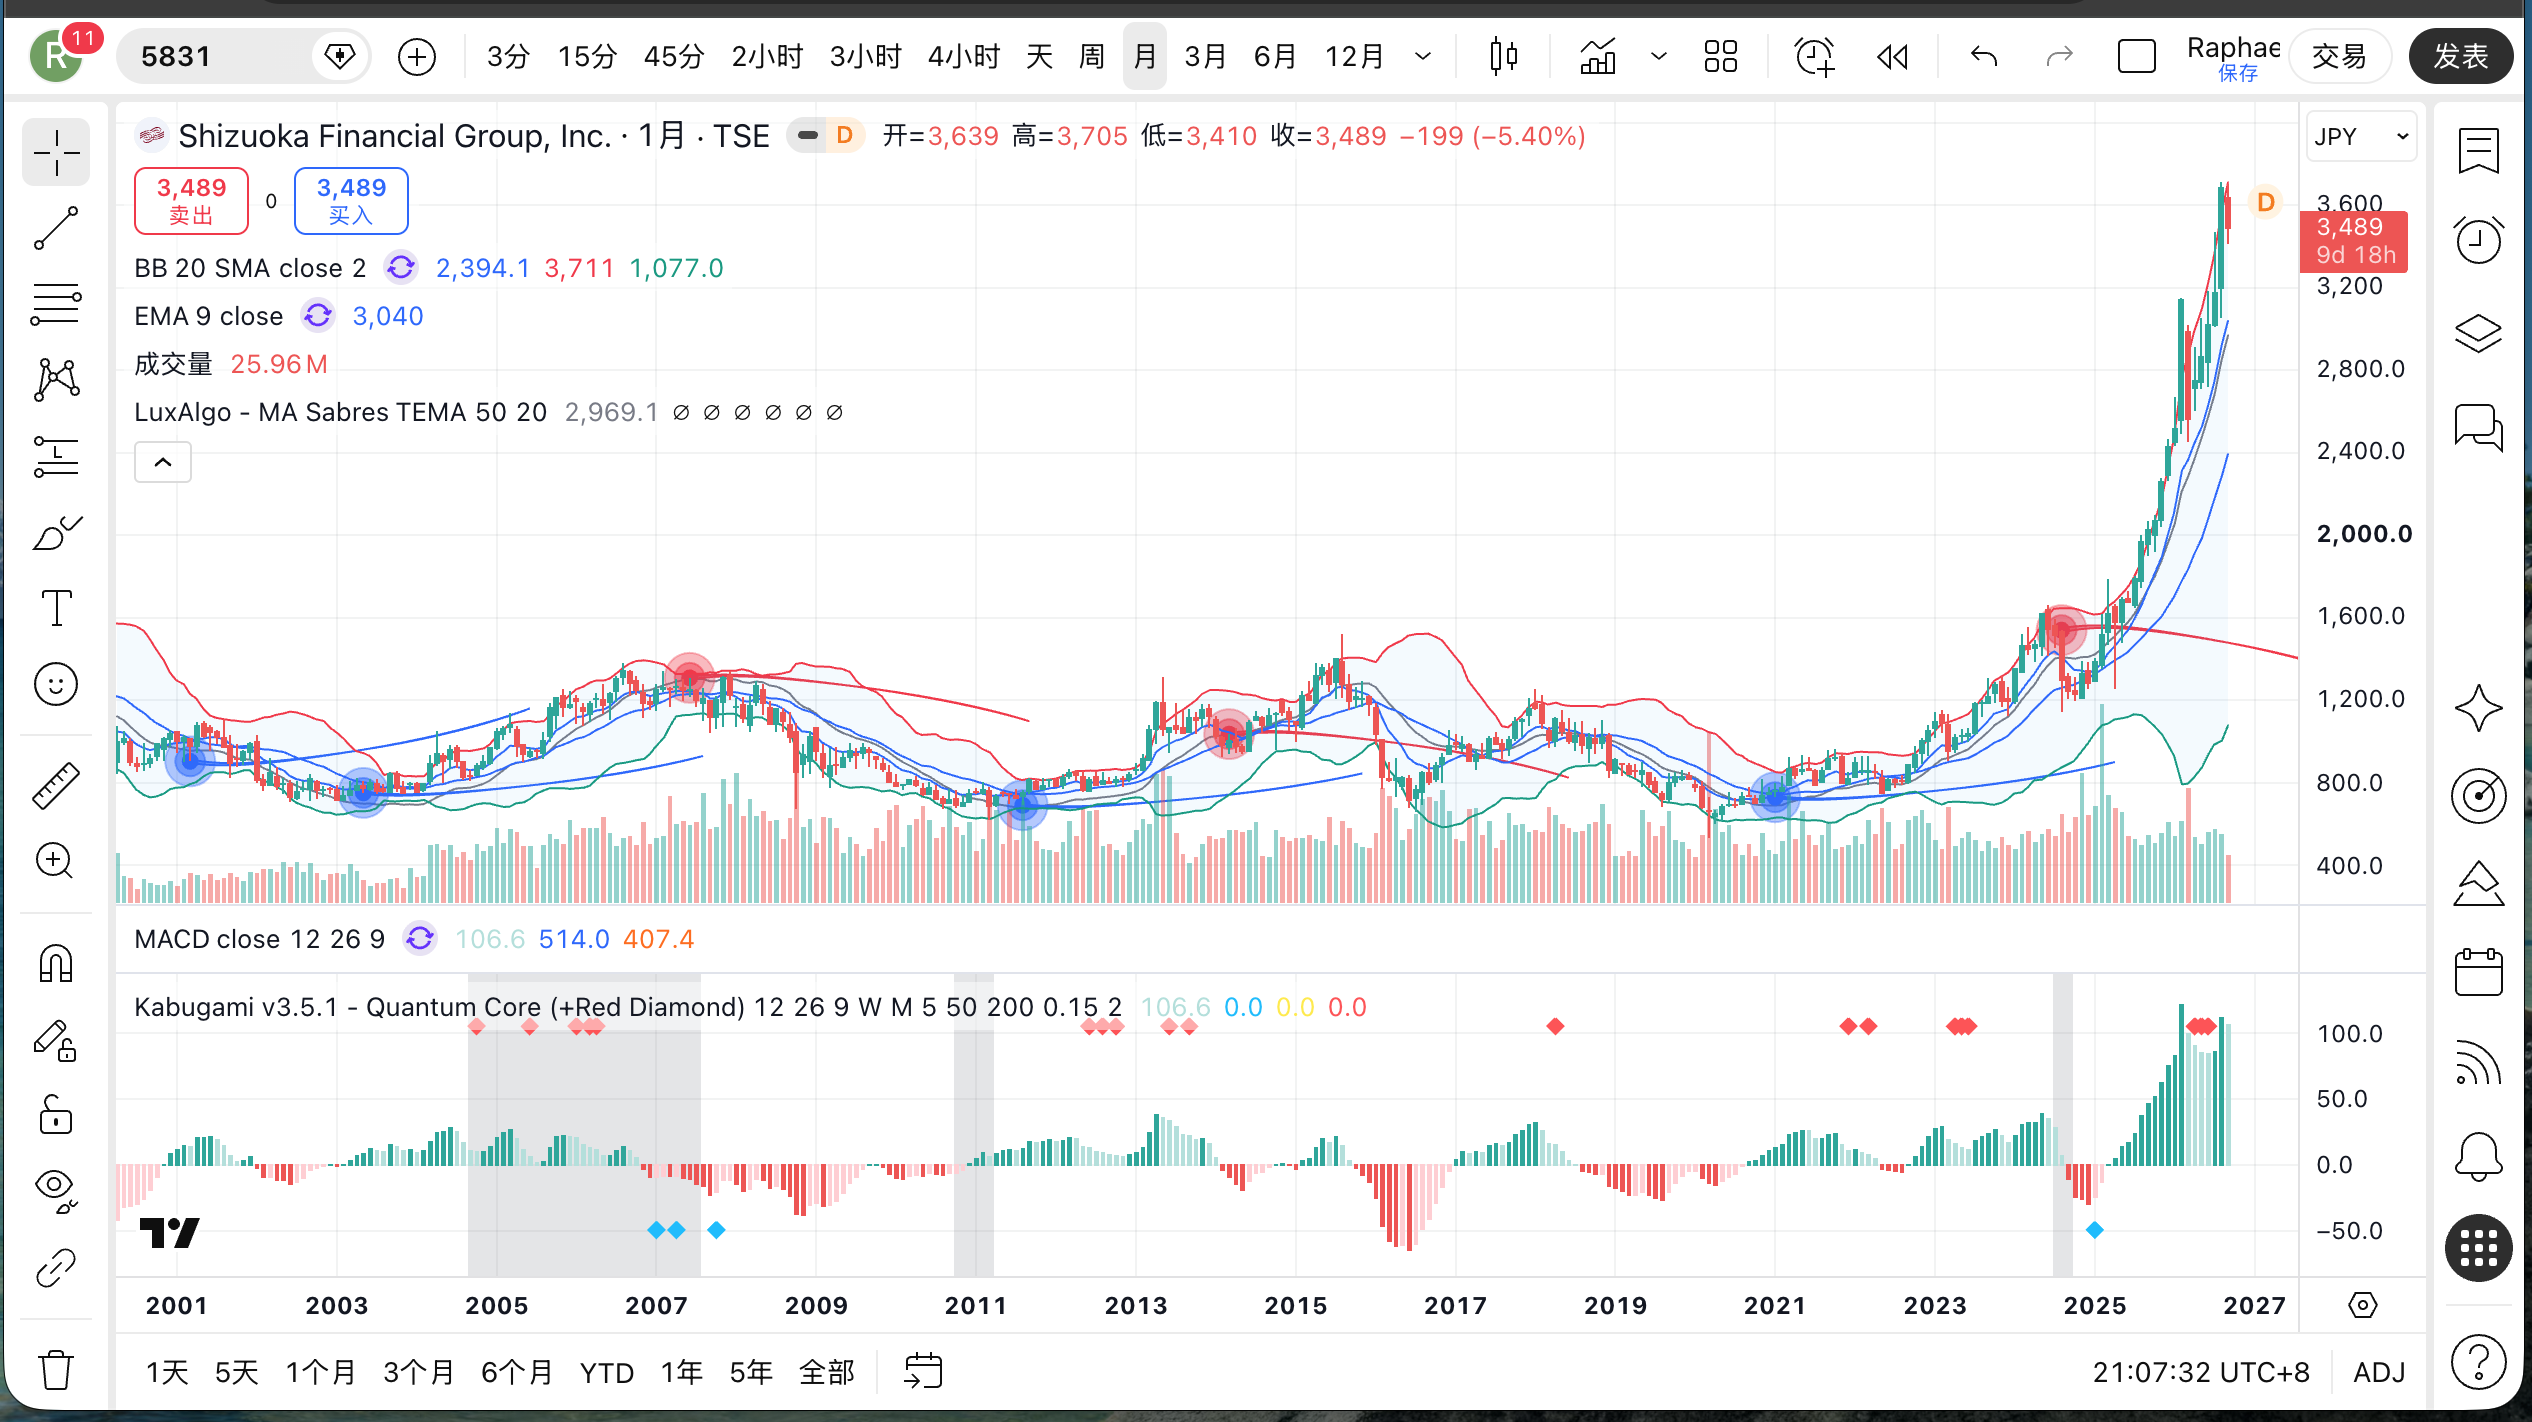The image size is (2532, 1422).
Task: Open the help center question icon
Action: (2478, 1362)
